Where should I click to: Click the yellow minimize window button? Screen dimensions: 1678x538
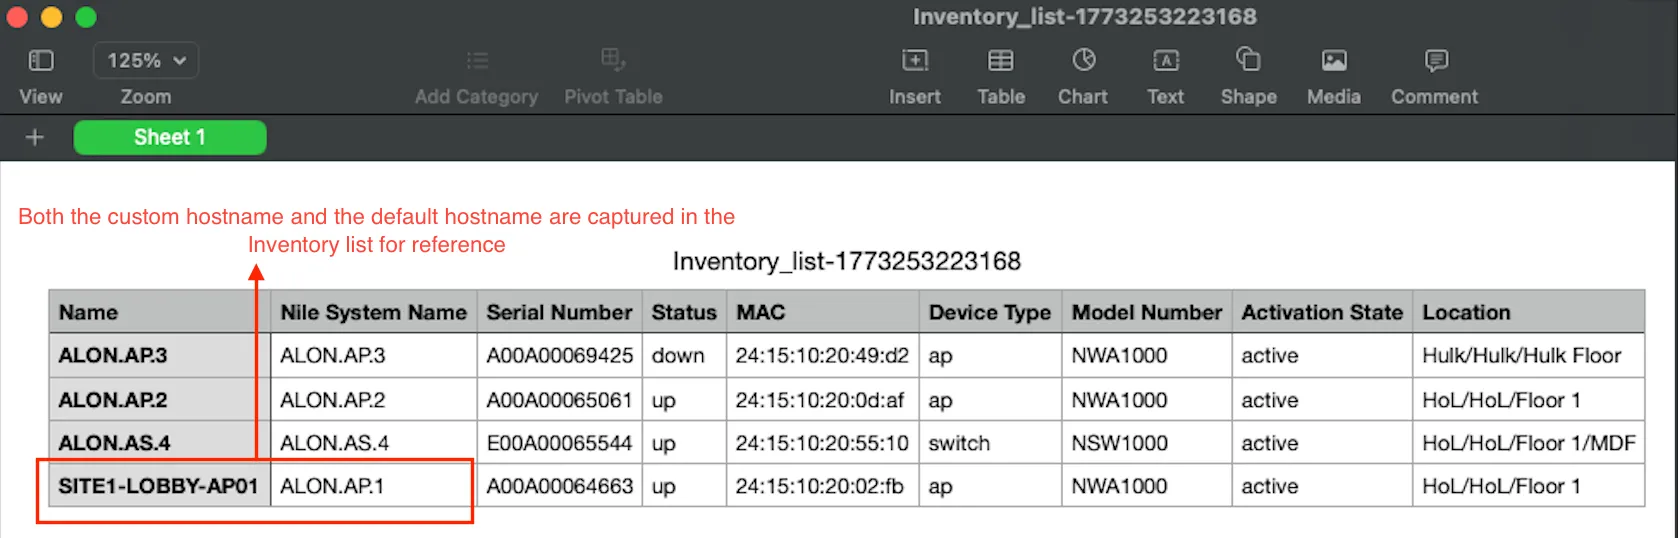point(51,17)
